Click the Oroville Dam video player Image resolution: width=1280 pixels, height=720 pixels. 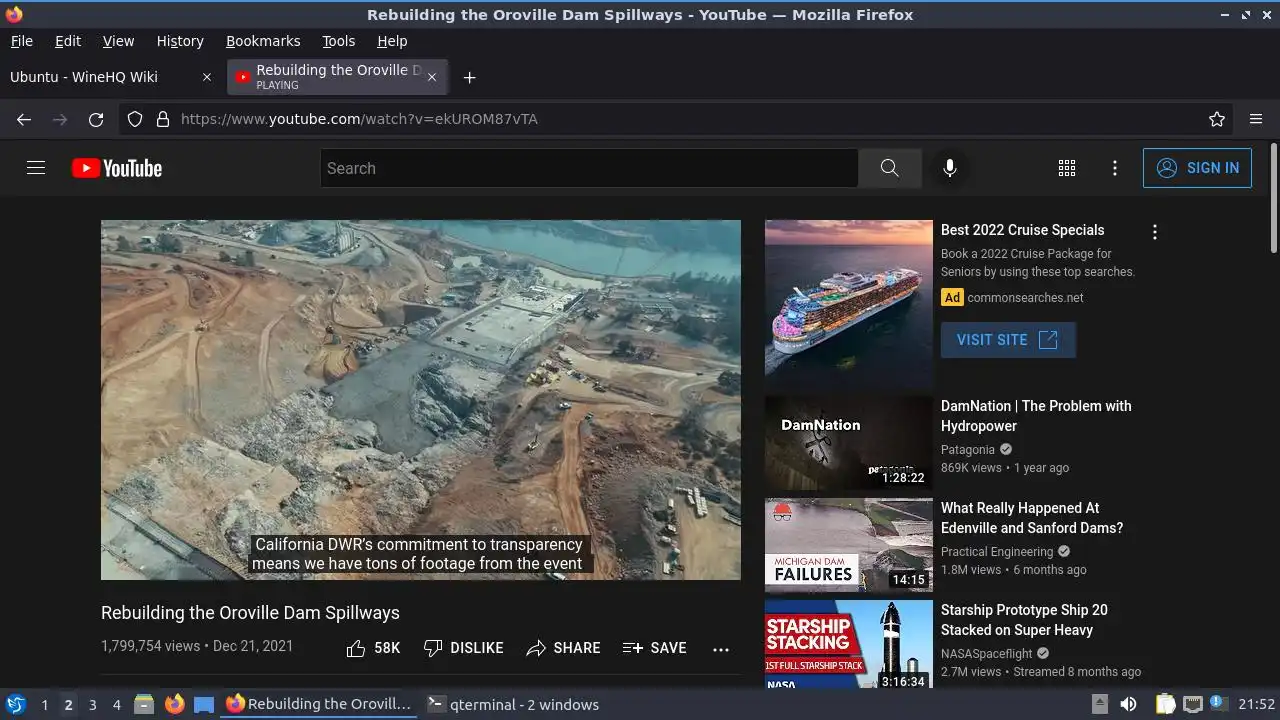click(x=421, y=400)
